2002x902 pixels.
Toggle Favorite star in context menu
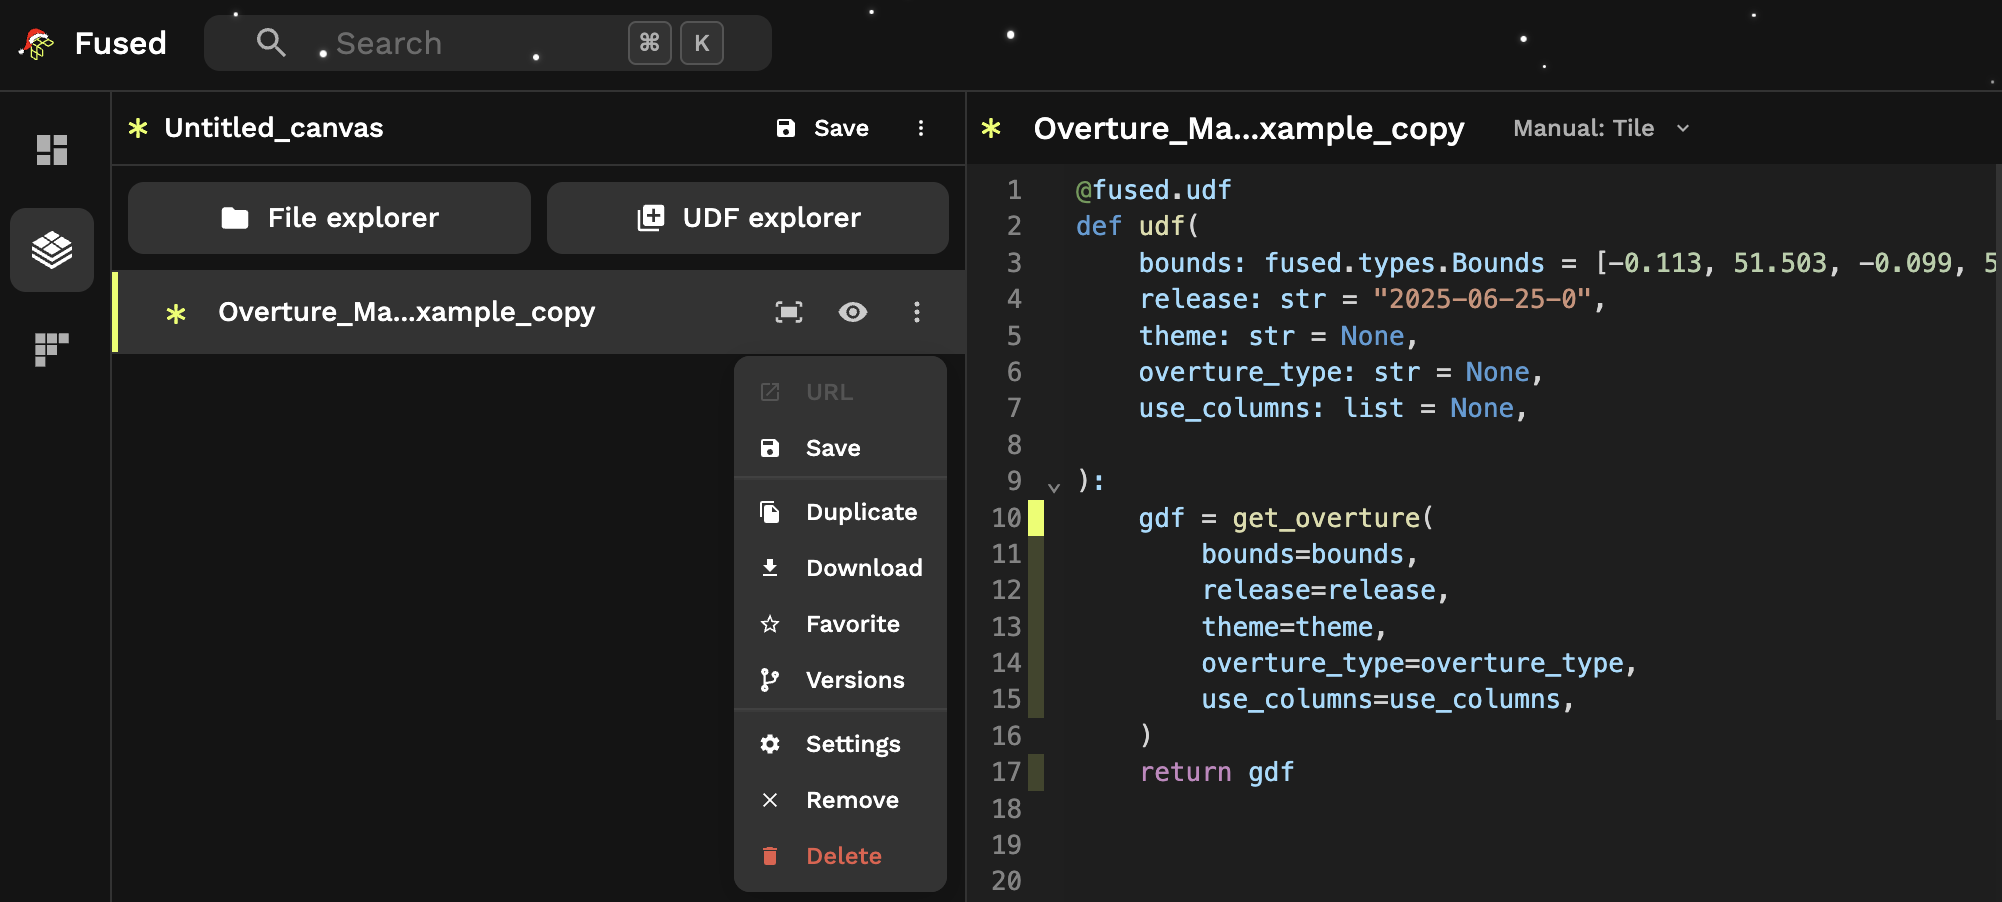(840, 624)
